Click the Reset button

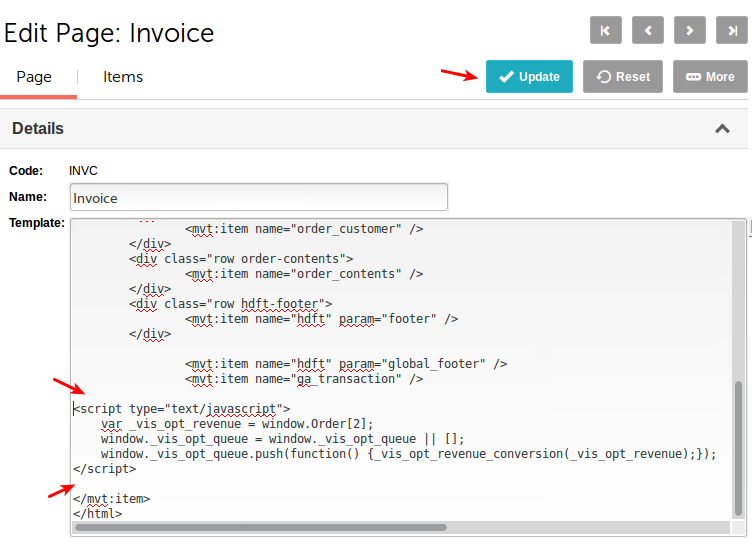(x=623, y=76)
